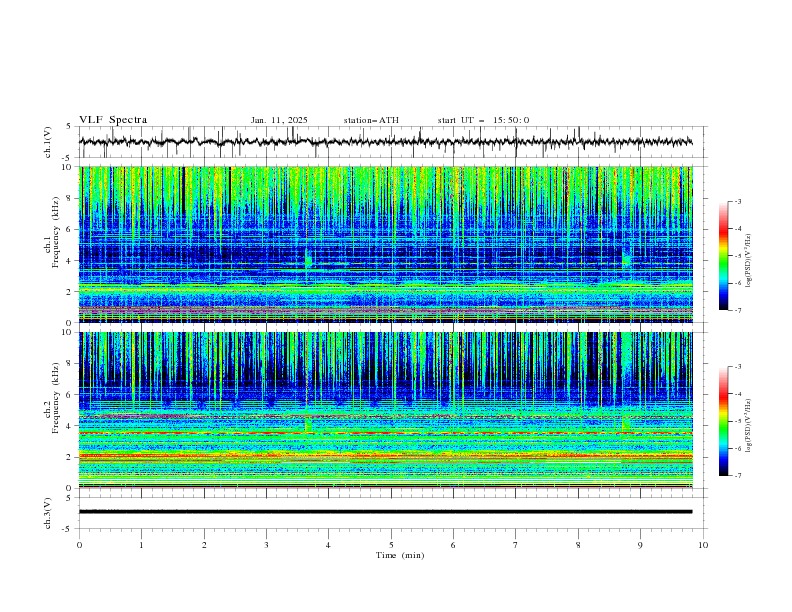Click the ch.1 waveform trace plot
This screenshot has width=792, height=612.
click(x=386, y=142)
